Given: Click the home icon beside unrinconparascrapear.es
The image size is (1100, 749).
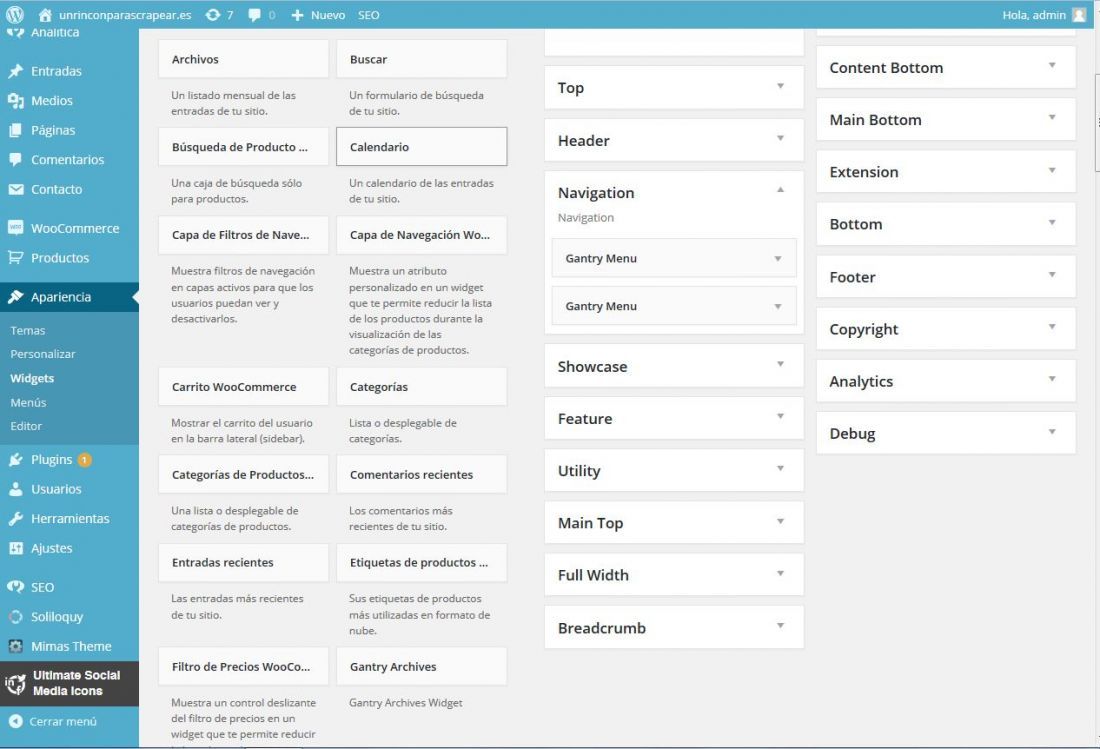Looking at the screenshot, I should click(x=45, y=15).
